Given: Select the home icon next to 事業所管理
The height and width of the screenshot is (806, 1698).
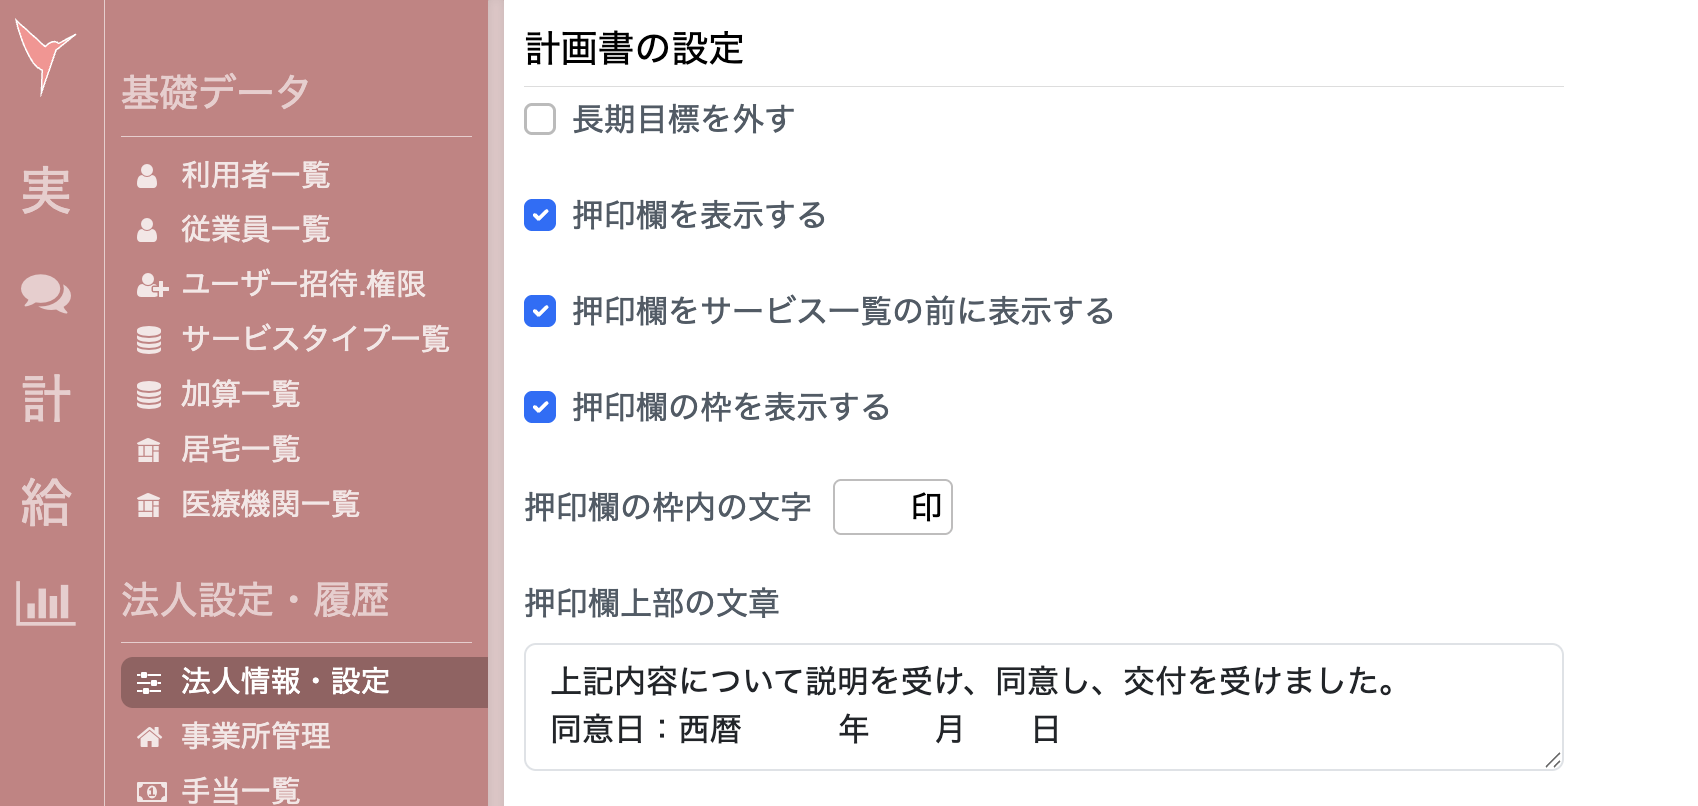Looking at the screenshot, I should click(x=151, y=737).
